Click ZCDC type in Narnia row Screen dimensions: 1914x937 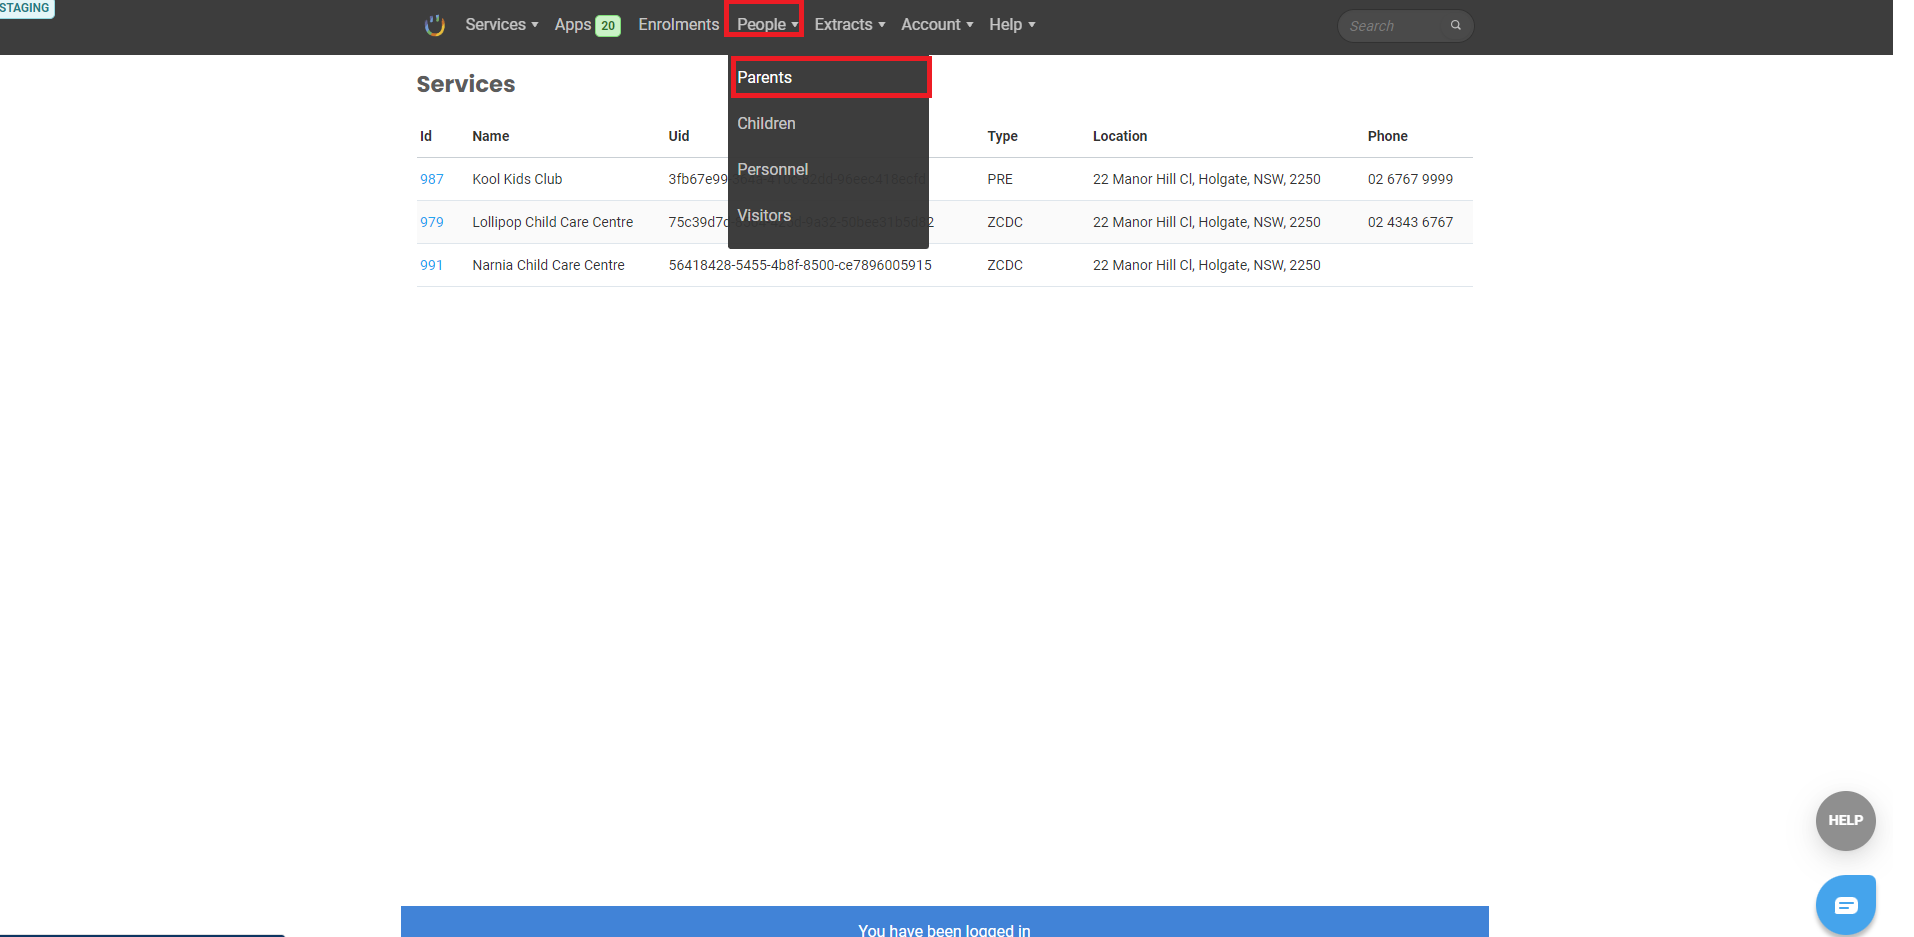click(x=1005, y=265)
